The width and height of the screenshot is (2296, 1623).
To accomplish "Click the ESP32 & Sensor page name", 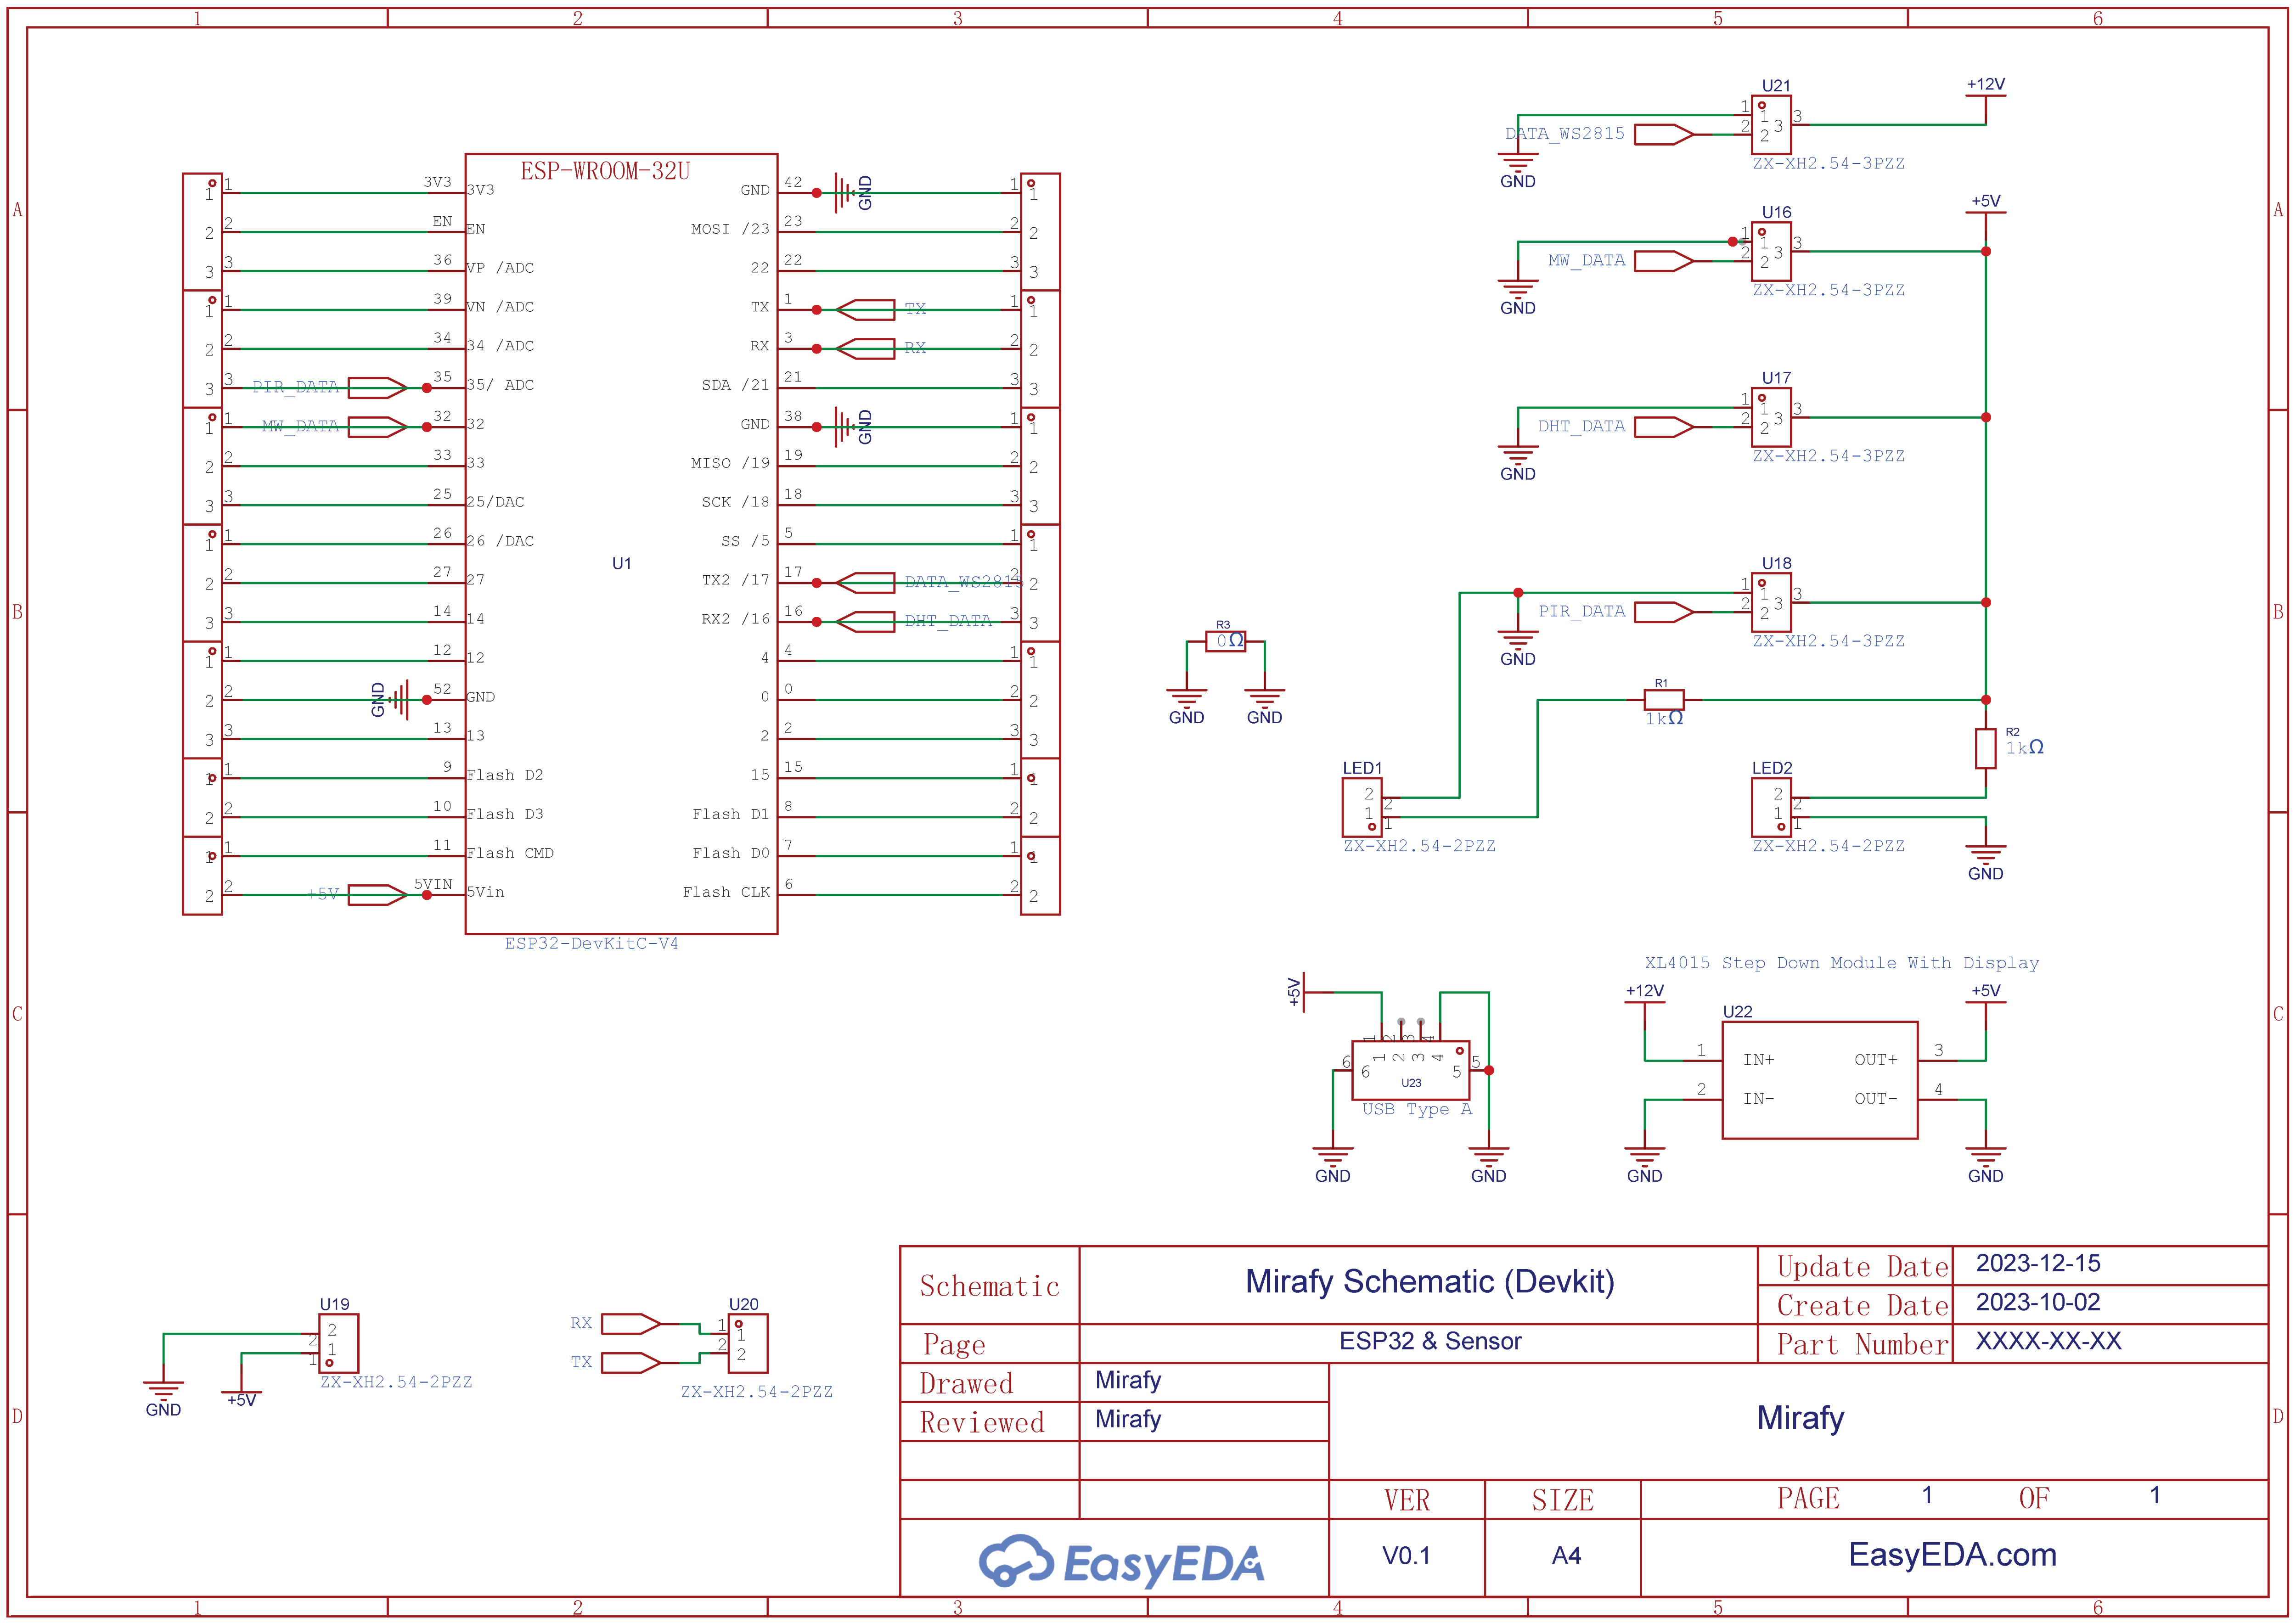I will [x=1430, y=1342].
